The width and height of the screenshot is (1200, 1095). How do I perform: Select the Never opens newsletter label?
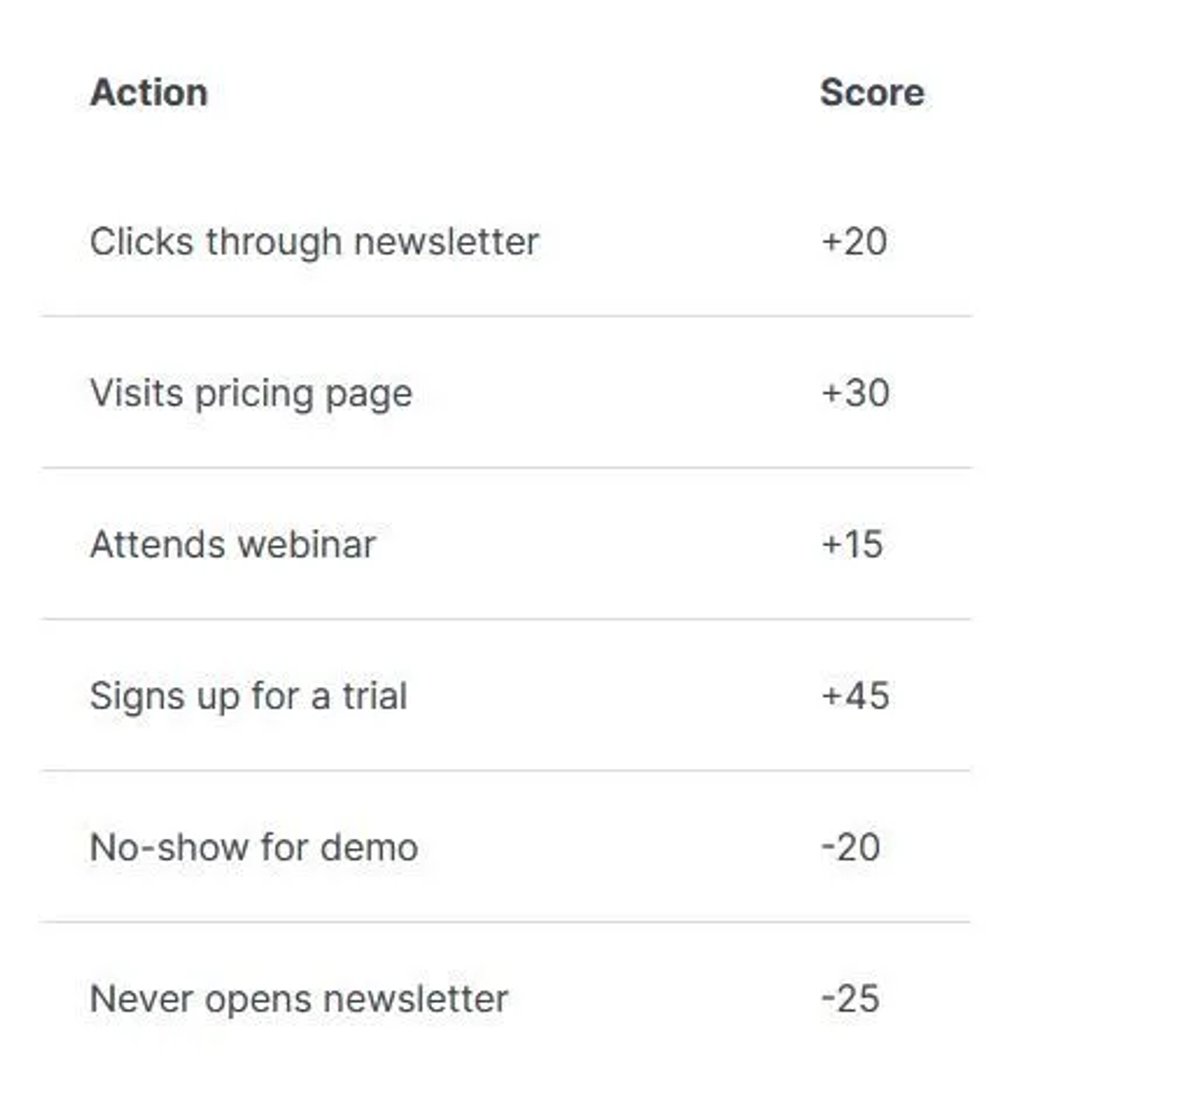click(x=299, y=999)
